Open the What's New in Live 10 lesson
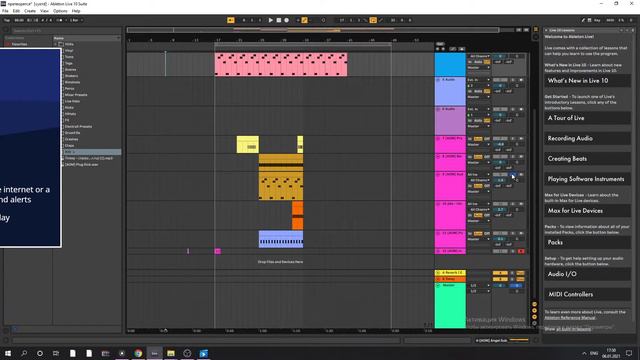This screenshot has width=640, height=360. click(587, 81)
